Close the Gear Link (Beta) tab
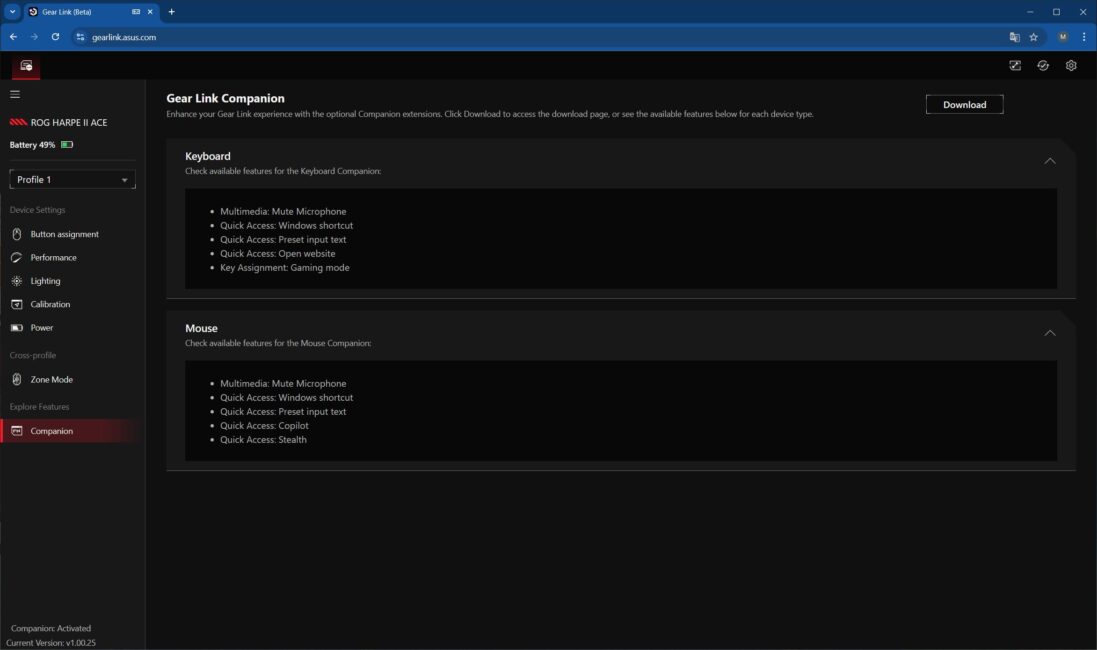The height and width of the screenshot is (650, 1097). click(150, 12)
